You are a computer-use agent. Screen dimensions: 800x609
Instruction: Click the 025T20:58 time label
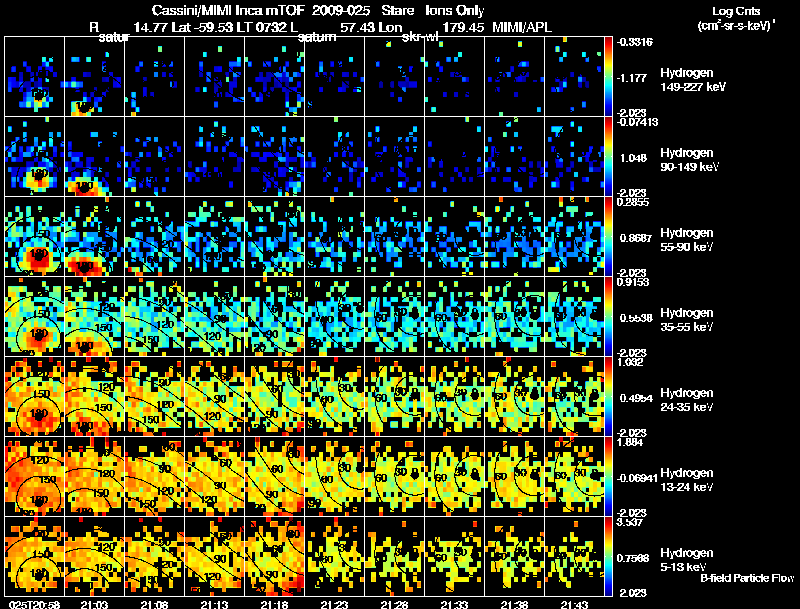pyautogui.click(x=34, y=604)
